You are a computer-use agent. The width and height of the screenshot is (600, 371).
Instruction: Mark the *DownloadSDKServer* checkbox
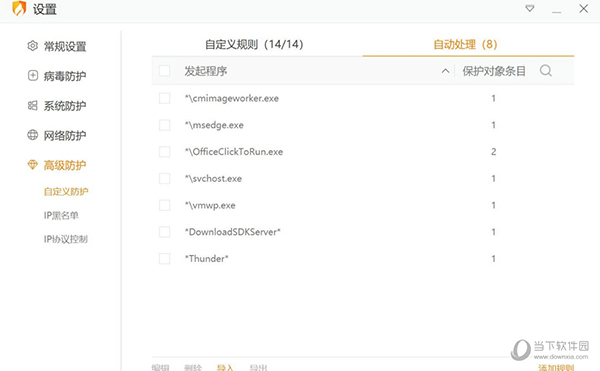pyautogui.click(x=165, y=232)
